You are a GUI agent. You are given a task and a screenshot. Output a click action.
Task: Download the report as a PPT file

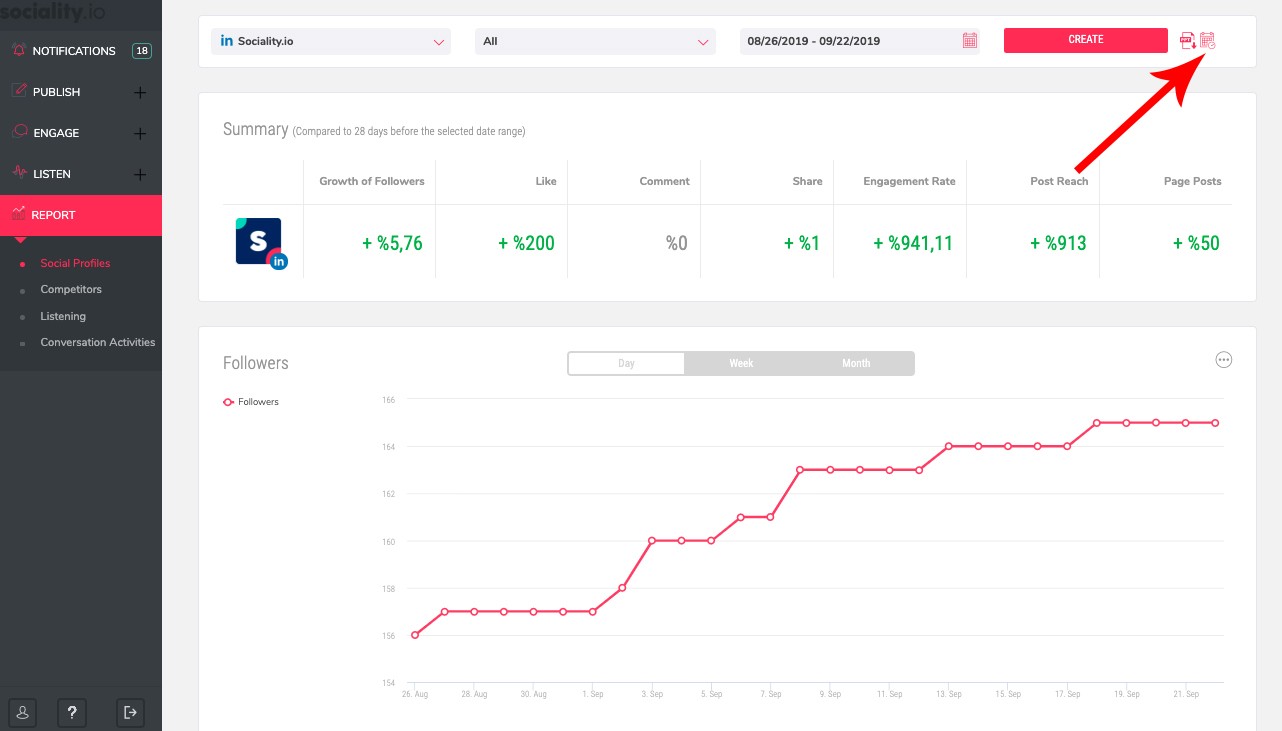click(1188, 41)
